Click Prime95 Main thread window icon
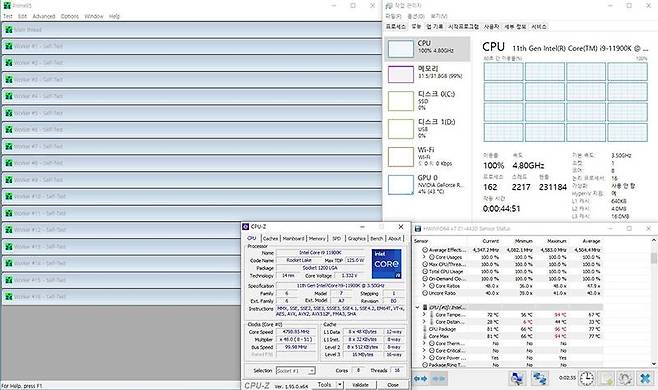The width and height of the screenshot is (658, 390). (x=8, y=30)
